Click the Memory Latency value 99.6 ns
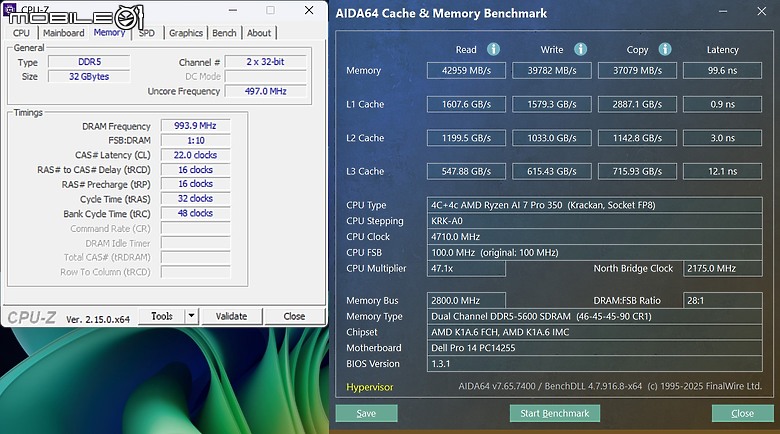 [722, 71]
